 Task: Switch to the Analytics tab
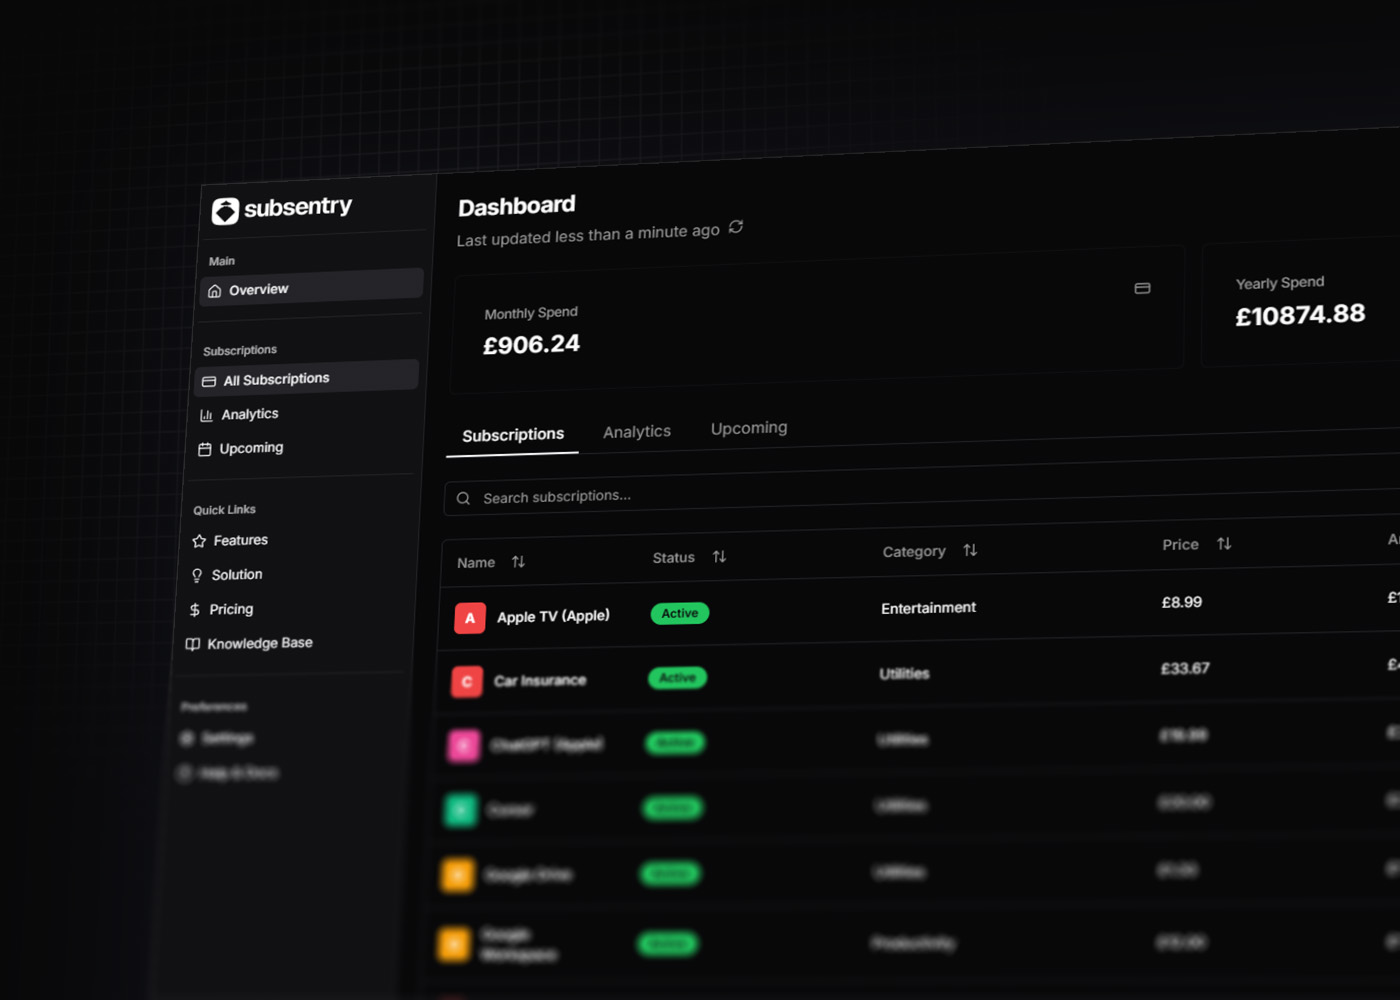[636, 431]
